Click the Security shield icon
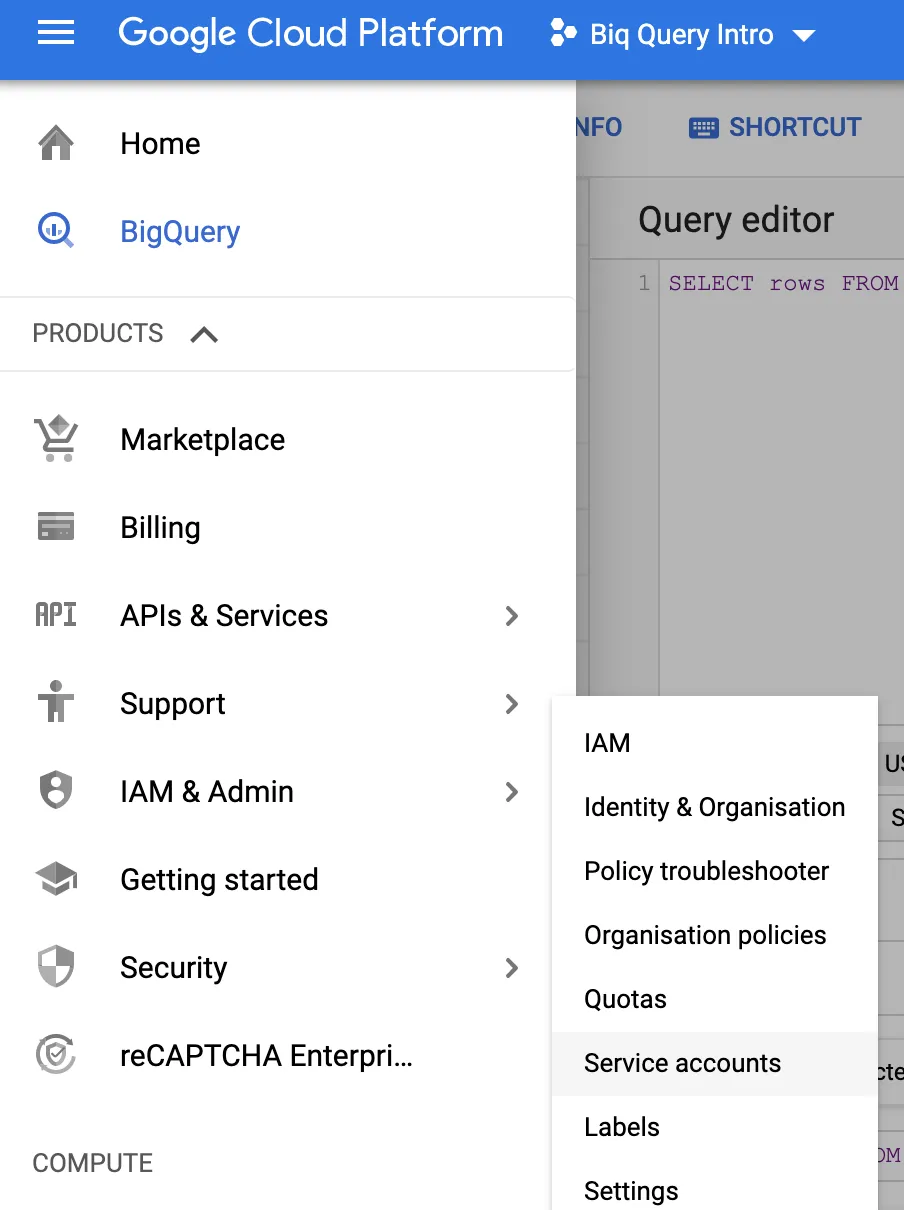The image size is (904, 1210). point(56,967)
